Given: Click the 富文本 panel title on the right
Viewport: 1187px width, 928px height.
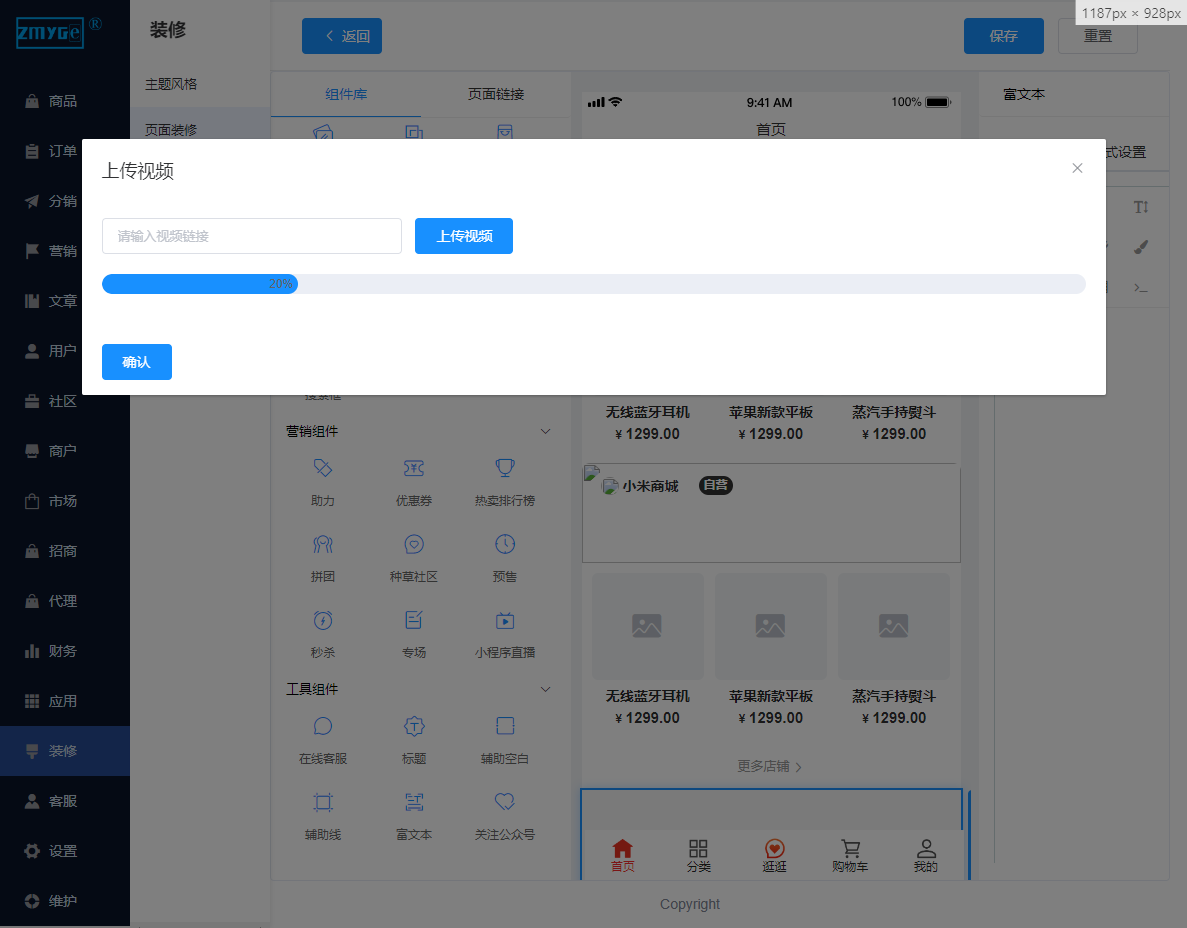Looking at the screenshot, I should click(x=1023, y=95).
